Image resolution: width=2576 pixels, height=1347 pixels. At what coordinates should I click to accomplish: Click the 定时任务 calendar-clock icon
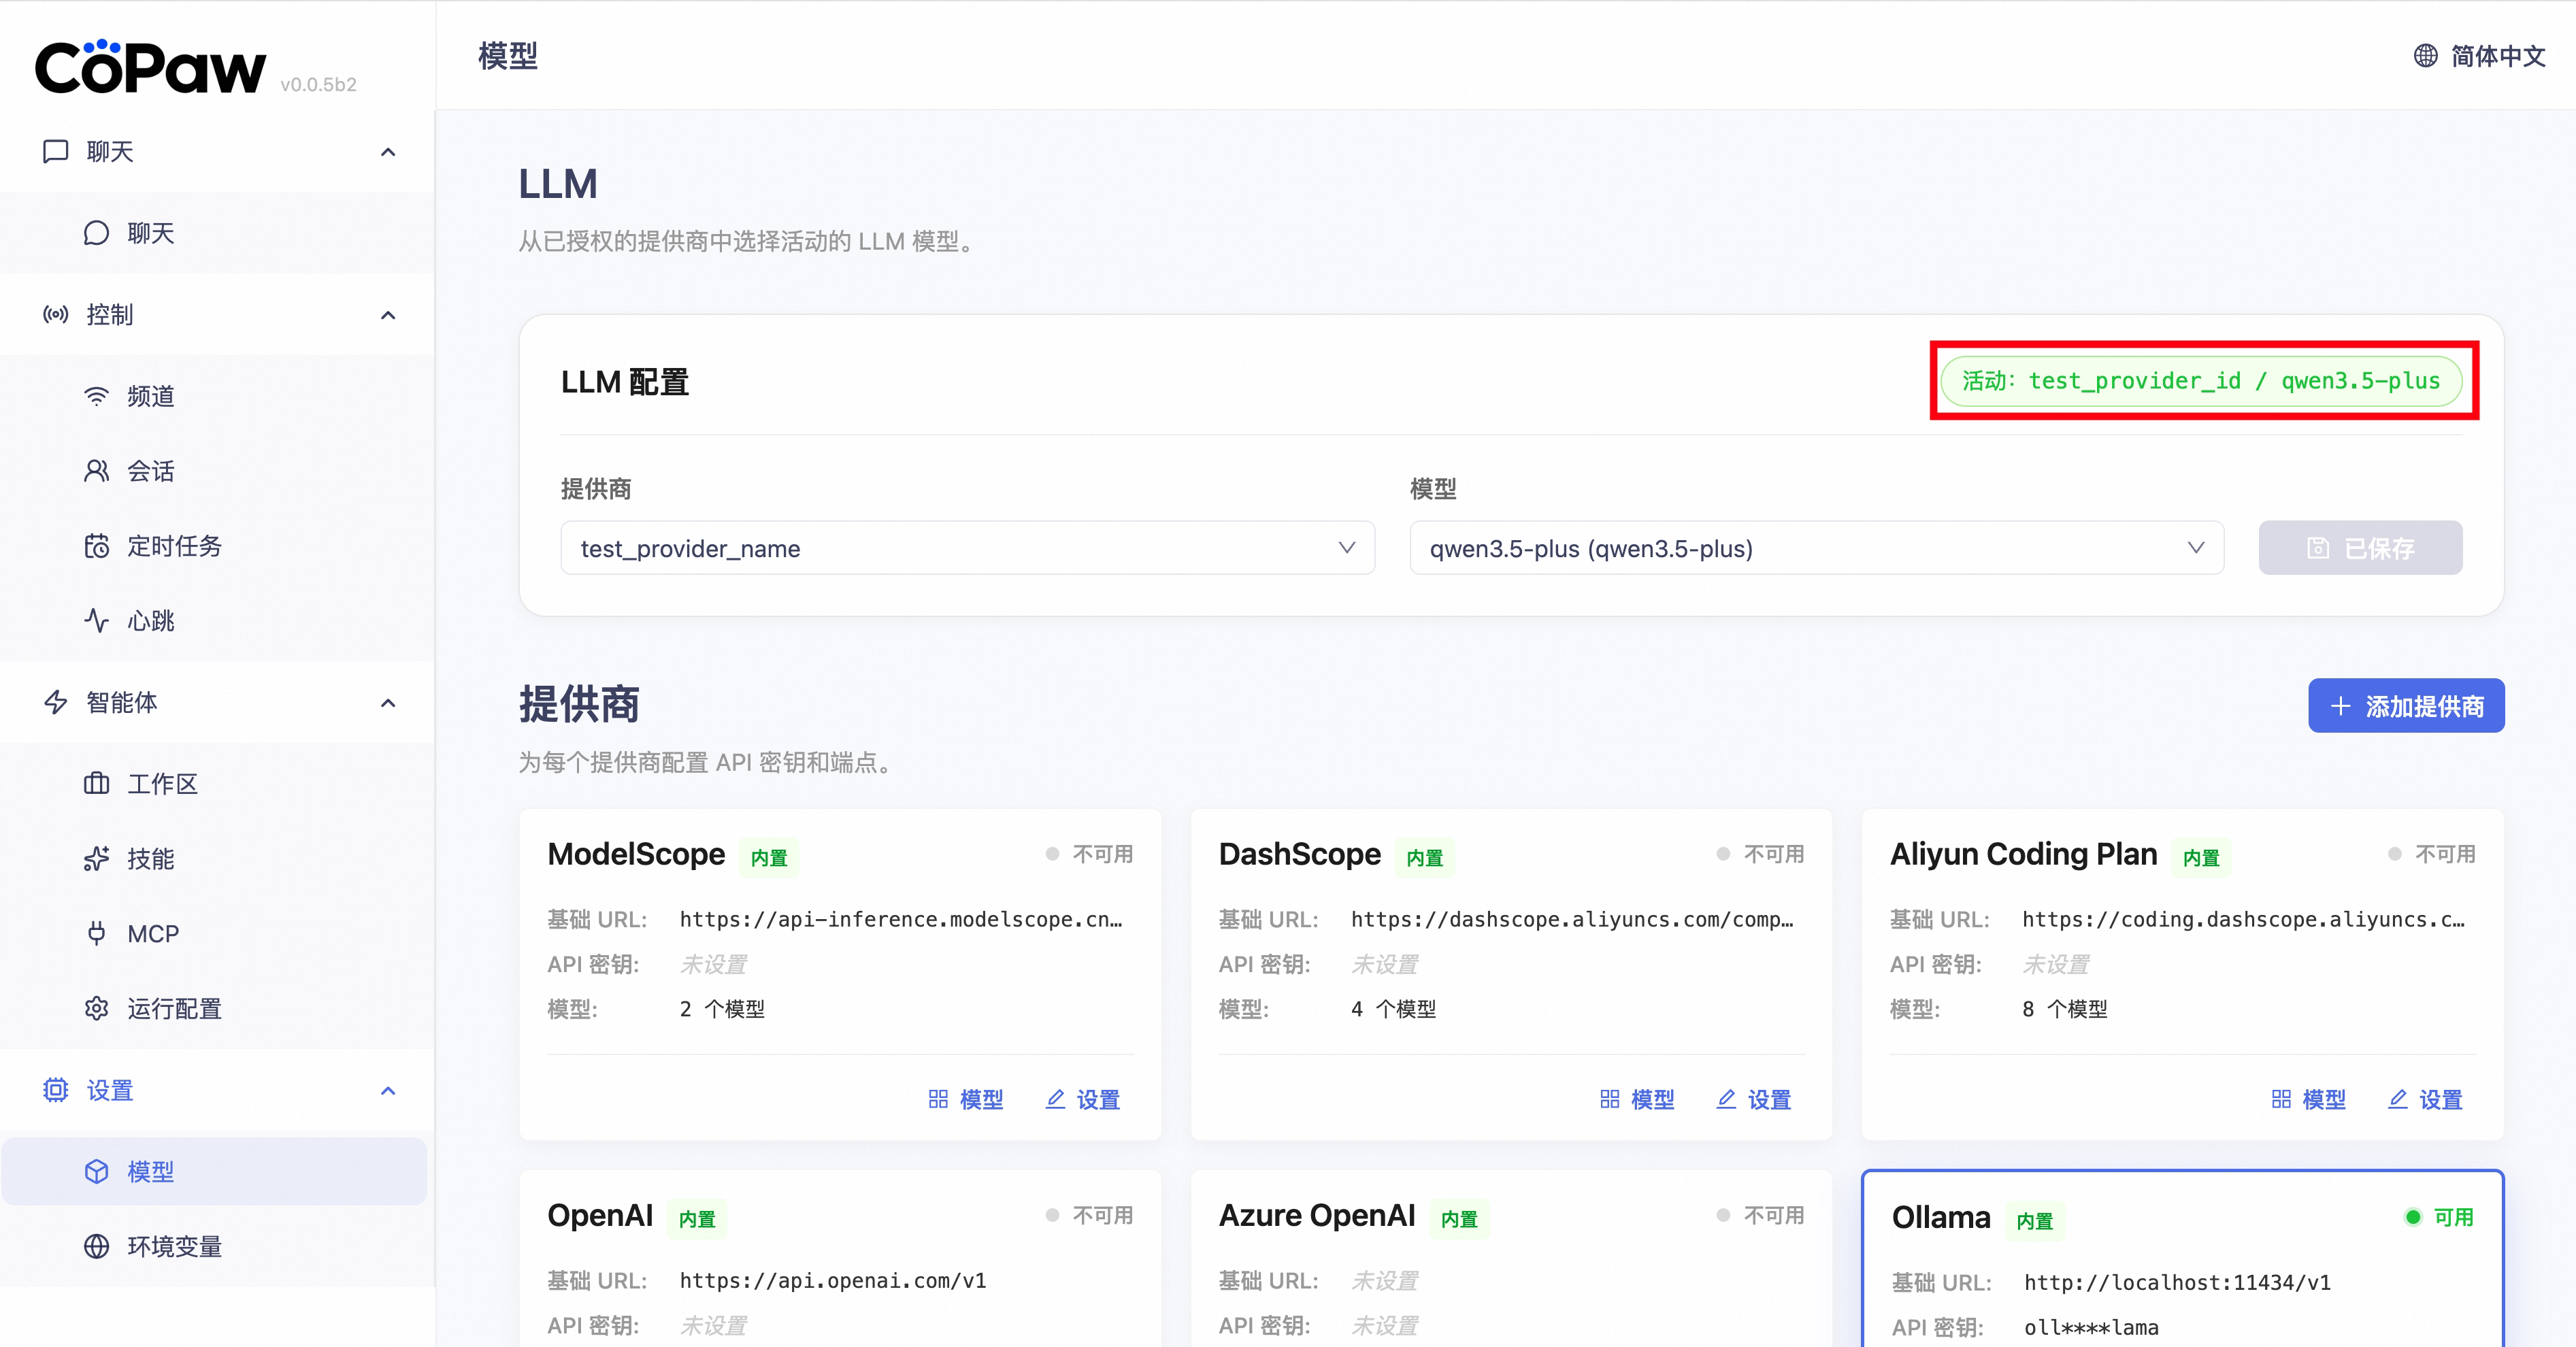point(96,546)
